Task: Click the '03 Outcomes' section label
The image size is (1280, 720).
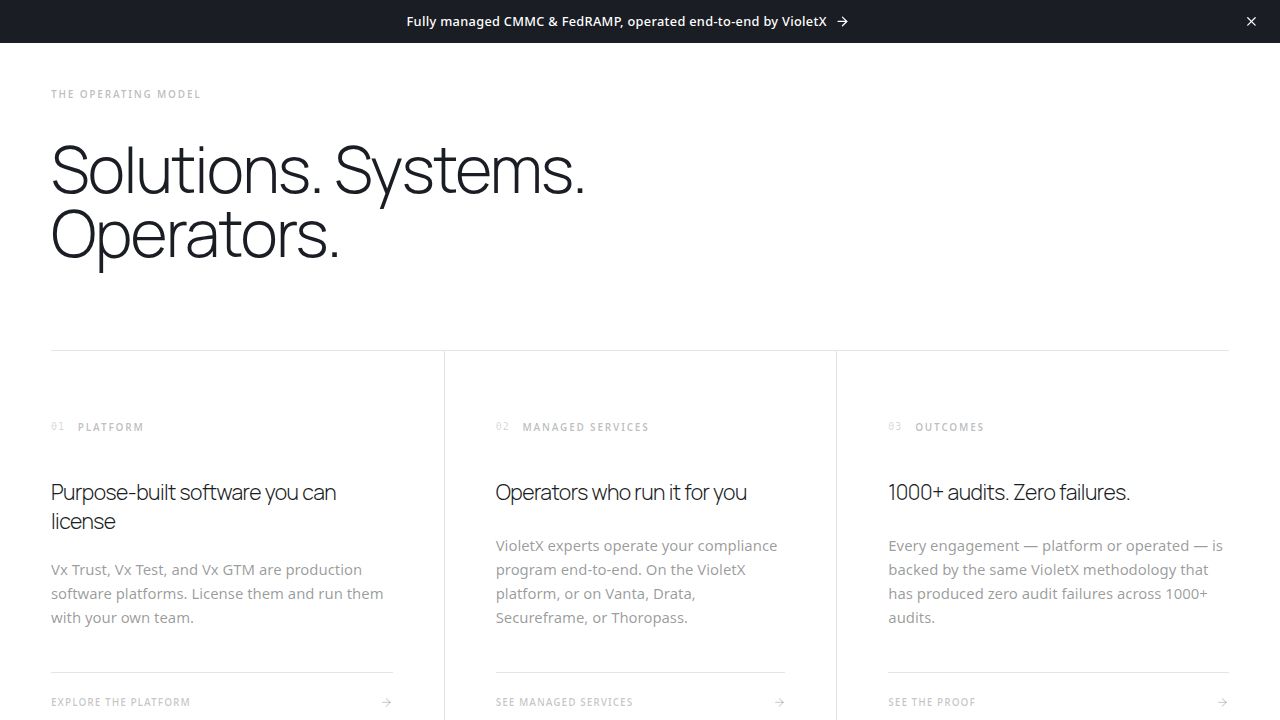Action: (x=936, y=427)
